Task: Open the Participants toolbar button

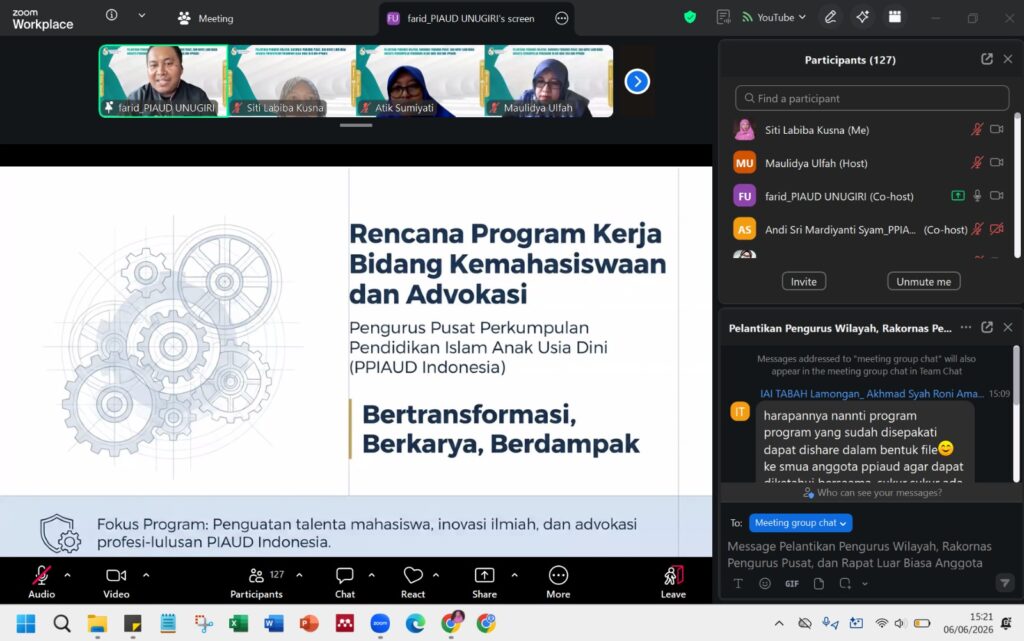Action: [256, 582]
